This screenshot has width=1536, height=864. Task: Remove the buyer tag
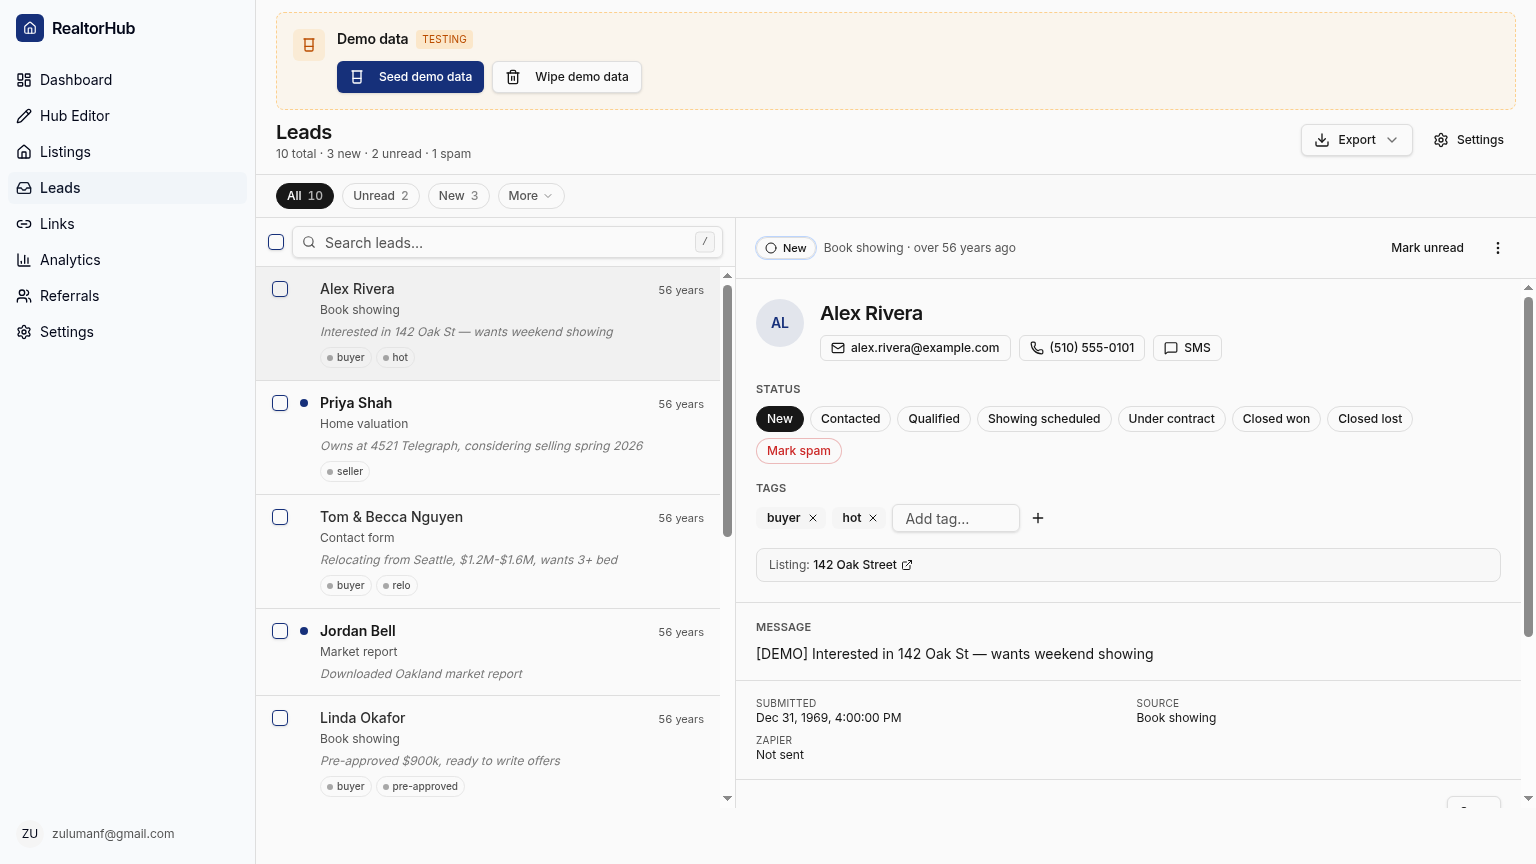[x=813, y=518]
